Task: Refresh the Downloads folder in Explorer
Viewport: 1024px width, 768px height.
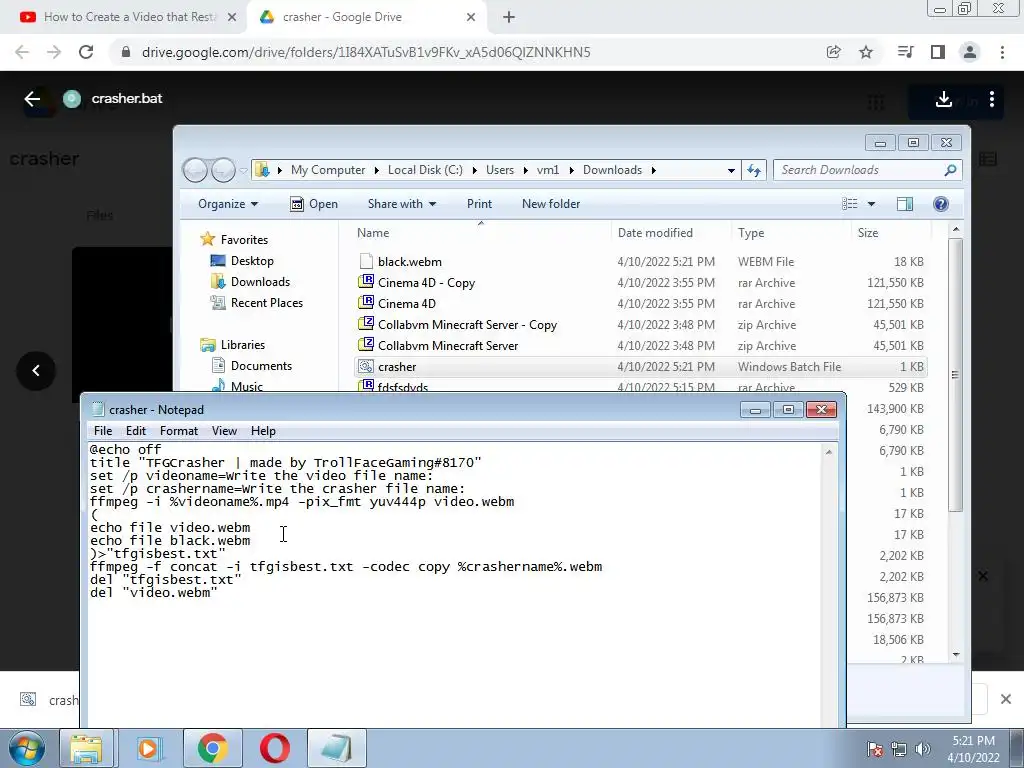Action: click(x=754, y=170)
